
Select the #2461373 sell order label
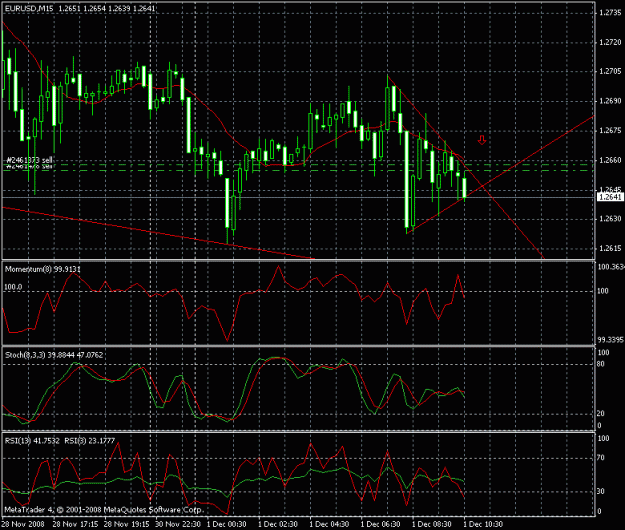[x=29, y=160]
